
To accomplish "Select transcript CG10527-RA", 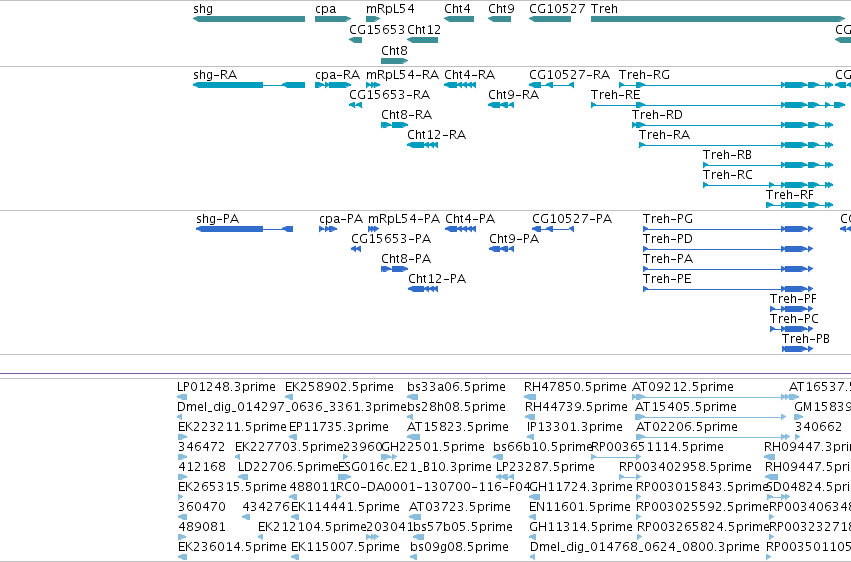I will [x=551, y=85].
